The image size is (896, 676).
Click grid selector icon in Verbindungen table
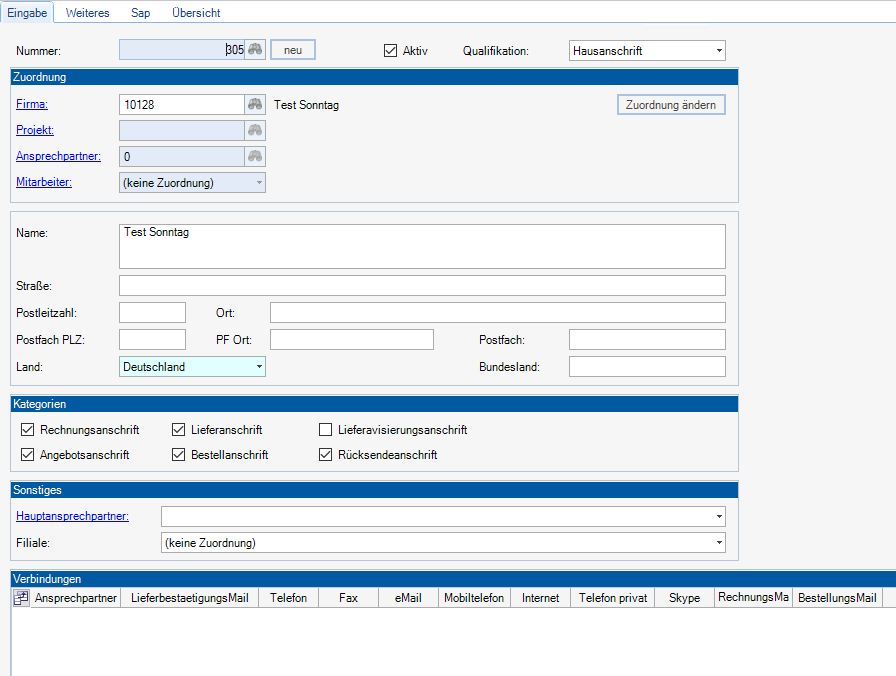(21, 598)
